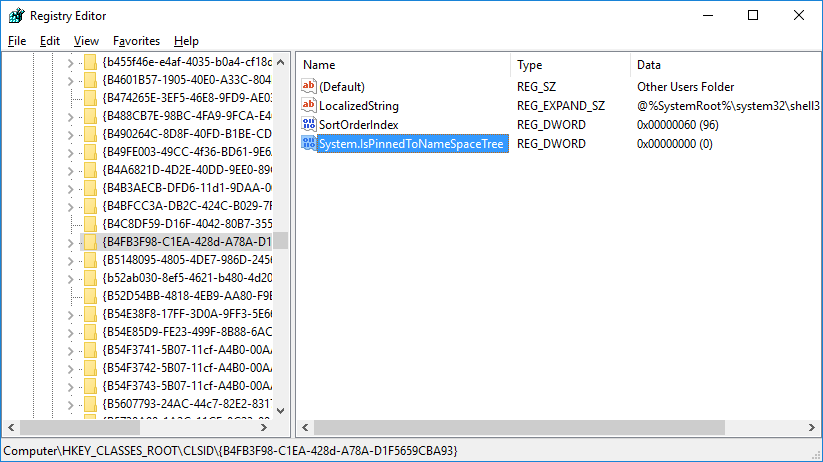Click the values pane horizontal scrollbar thumb

click(520, 427)
